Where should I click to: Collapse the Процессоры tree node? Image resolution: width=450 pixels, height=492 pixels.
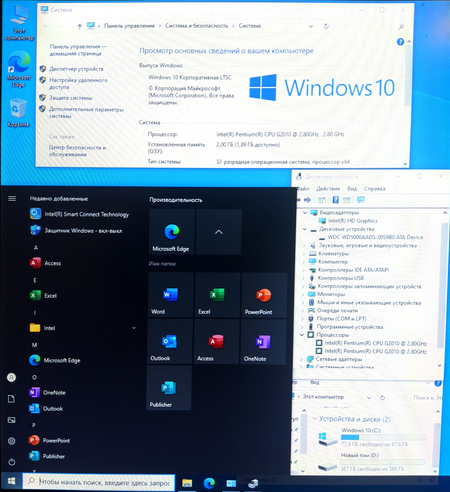302,335
